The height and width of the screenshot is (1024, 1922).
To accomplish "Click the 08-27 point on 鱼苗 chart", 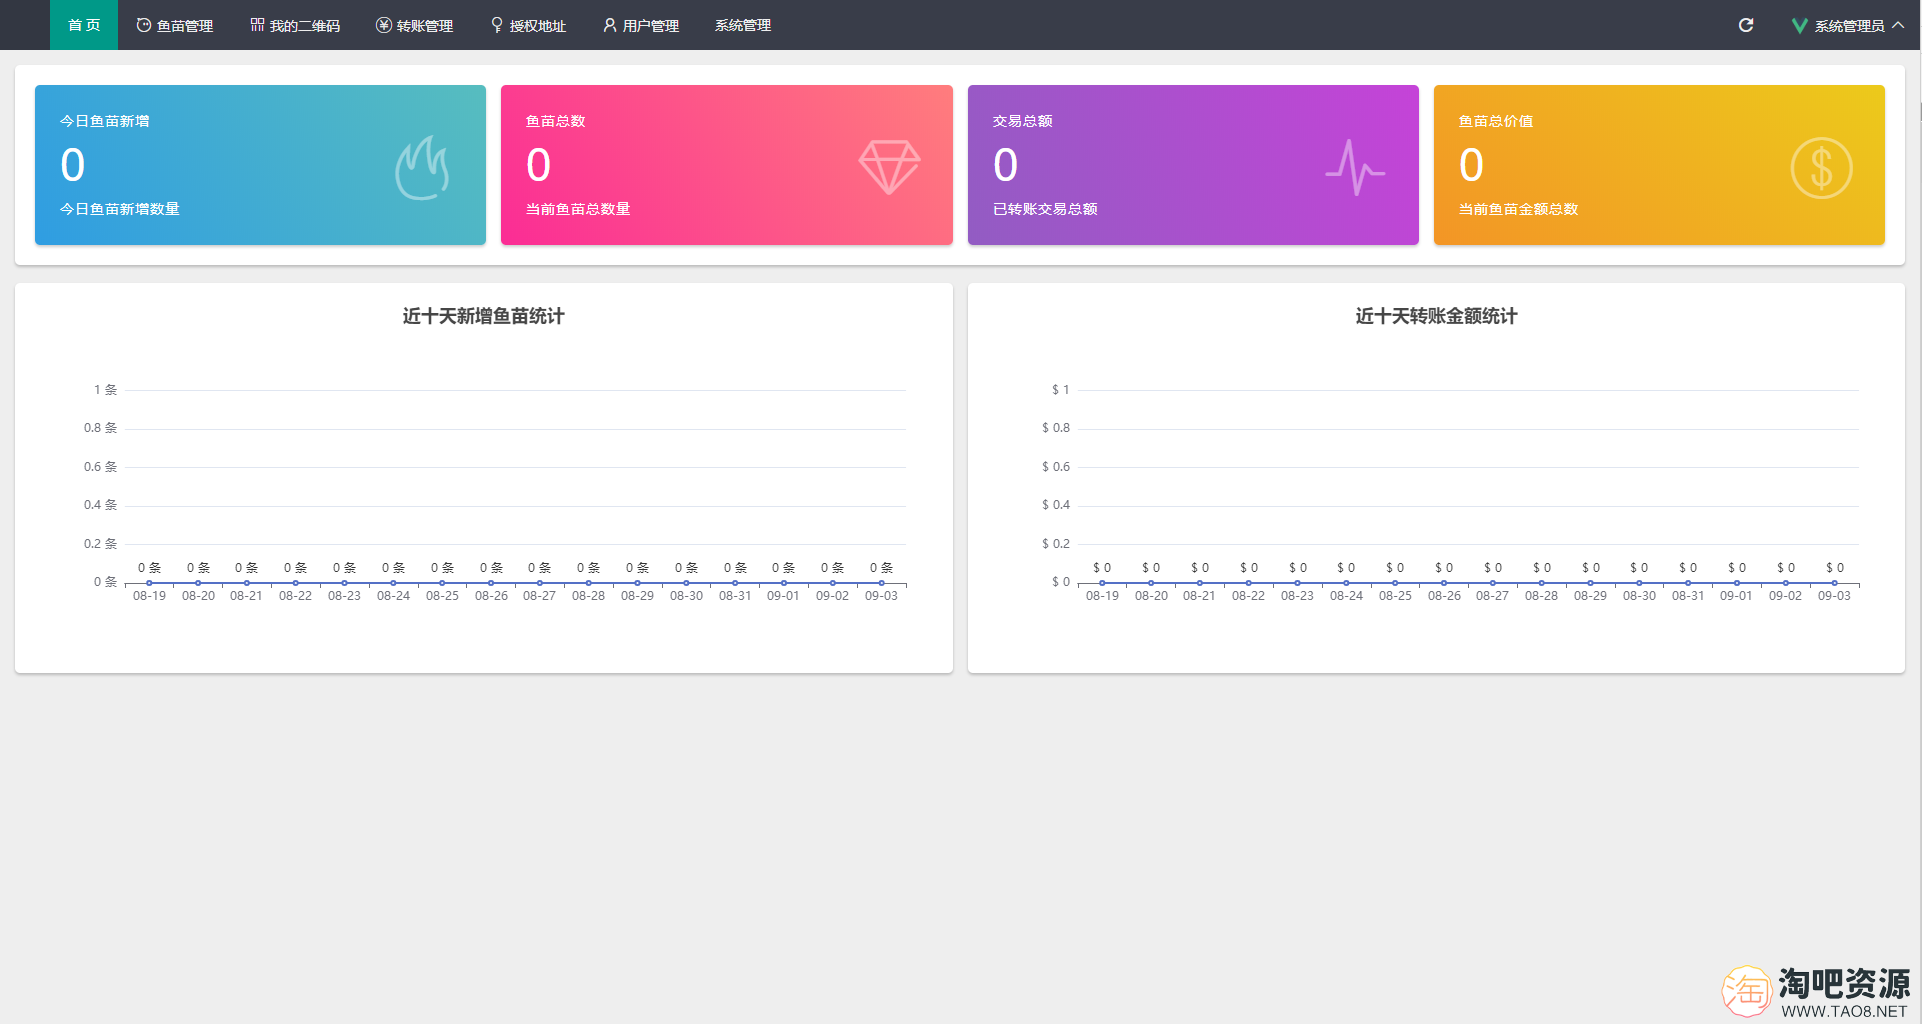I will point(540,583).
